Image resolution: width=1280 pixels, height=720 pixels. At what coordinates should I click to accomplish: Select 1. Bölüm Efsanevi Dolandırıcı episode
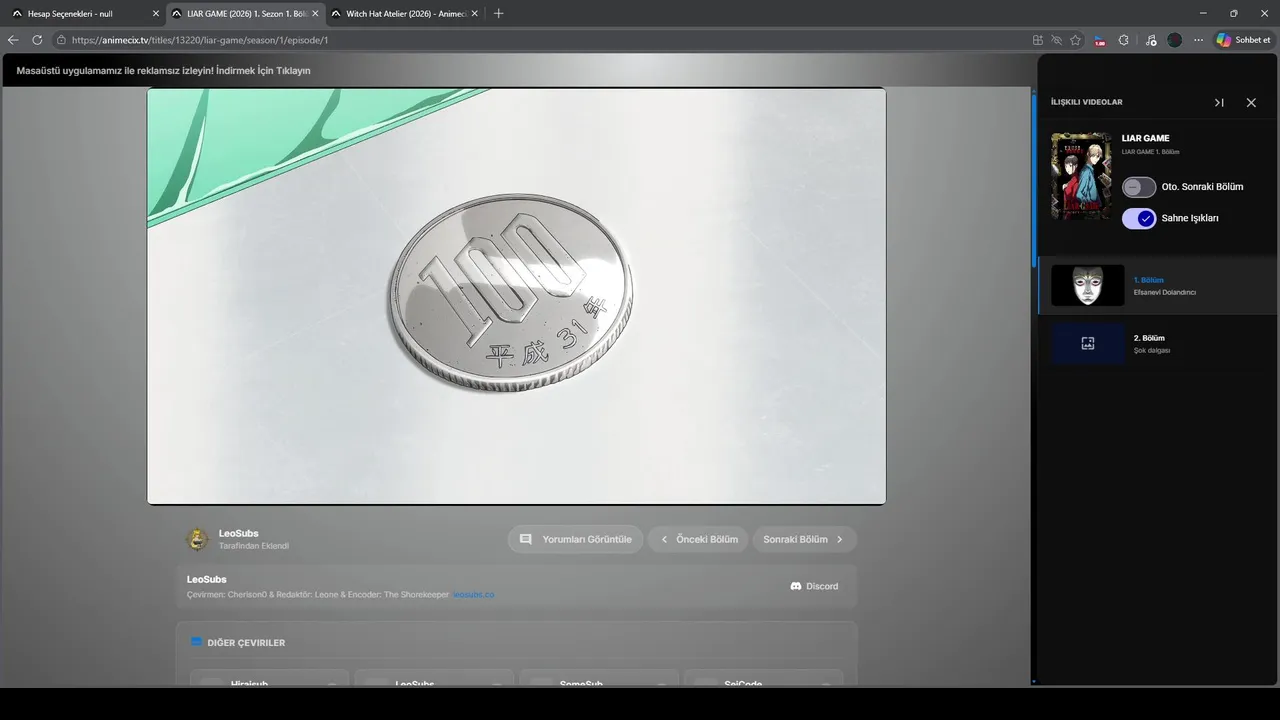click(1158, 285)
